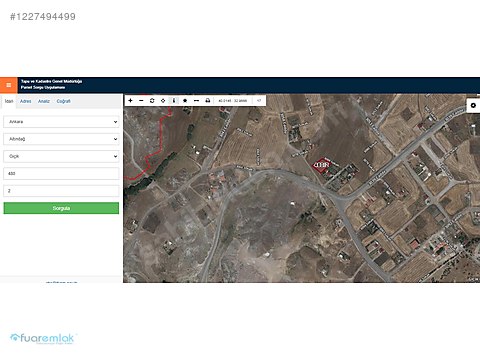This screenshot has width=480, height=360.
Task: Zoom in with the plus icon
Action: click(x=130, y=100)
